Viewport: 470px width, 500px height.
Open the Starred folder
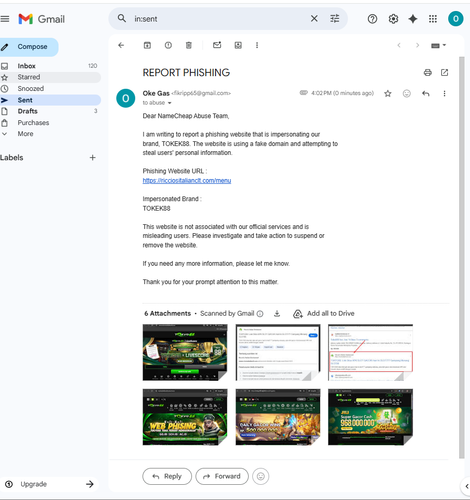tap(49, 77)
